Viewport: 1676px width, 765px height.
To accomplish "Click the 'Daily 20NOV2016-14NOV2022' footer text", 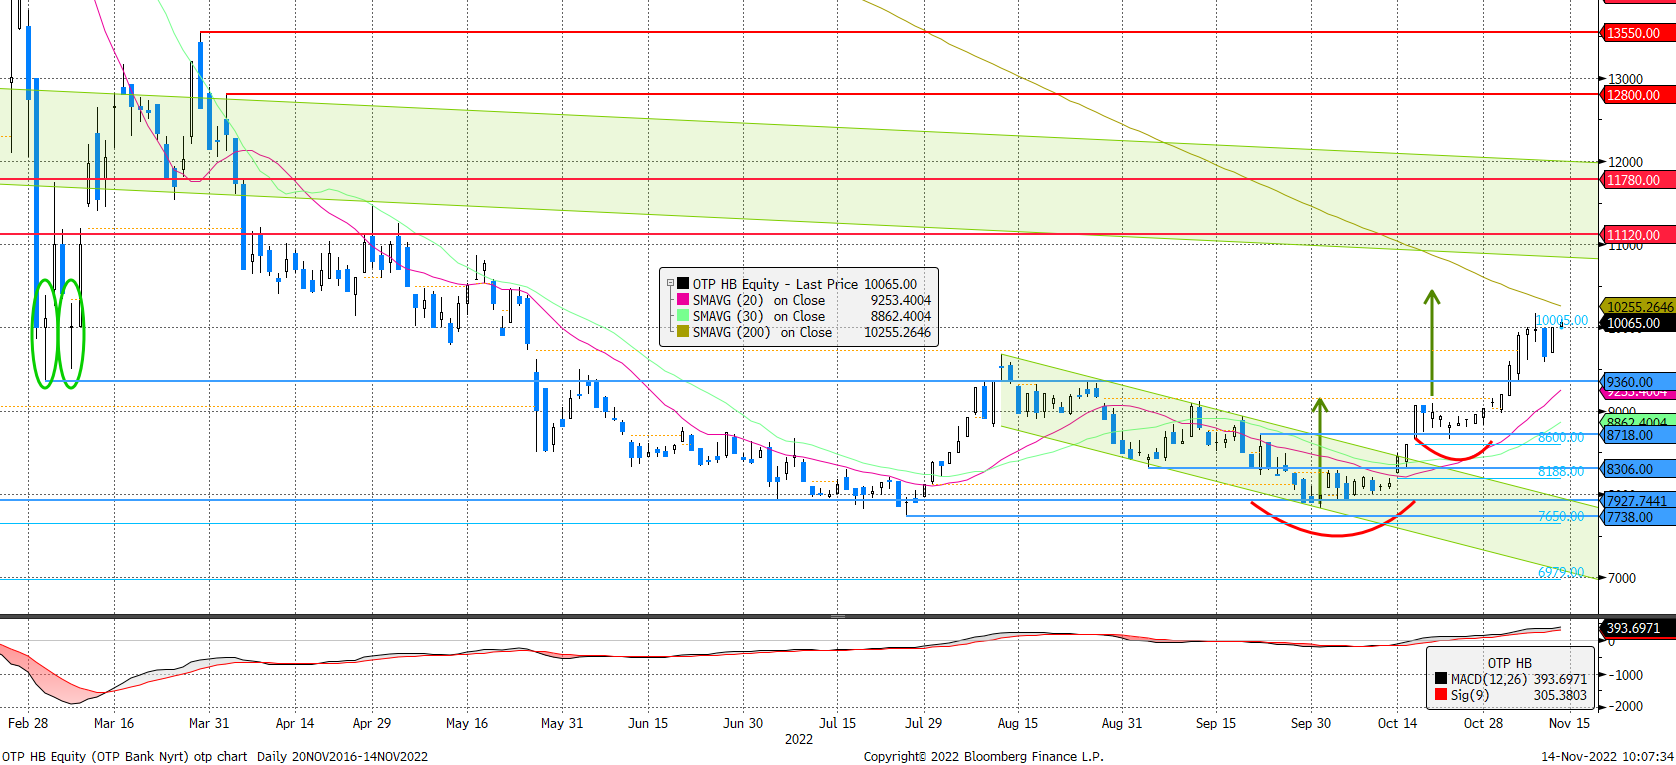I will tap(342, 756).
